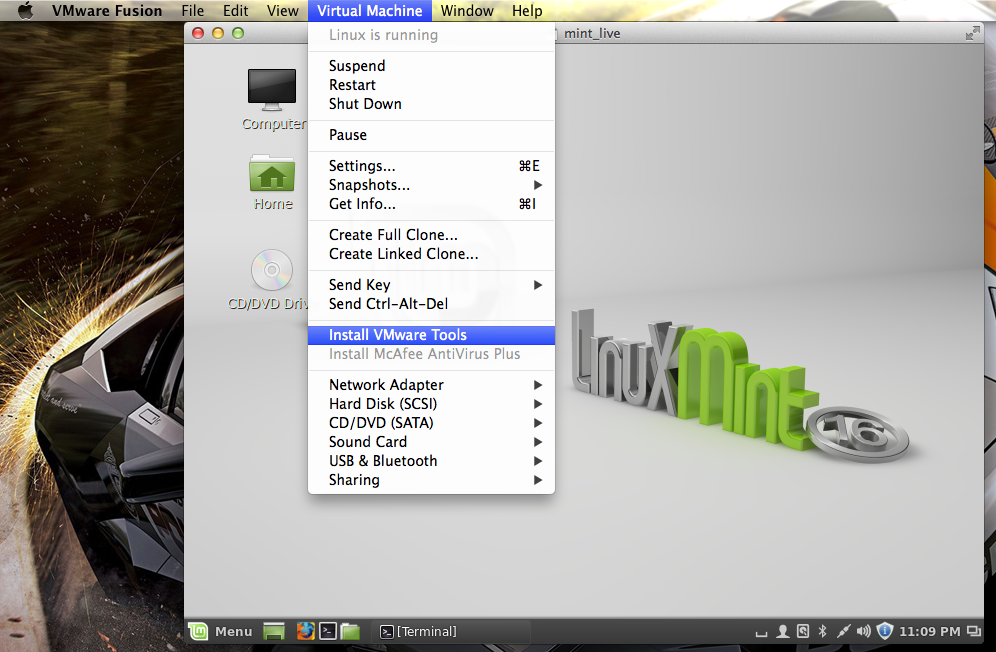Viewport: 996px width, 652px height.
Task: Open the Files folder launcher in panel
Action: 349,631
